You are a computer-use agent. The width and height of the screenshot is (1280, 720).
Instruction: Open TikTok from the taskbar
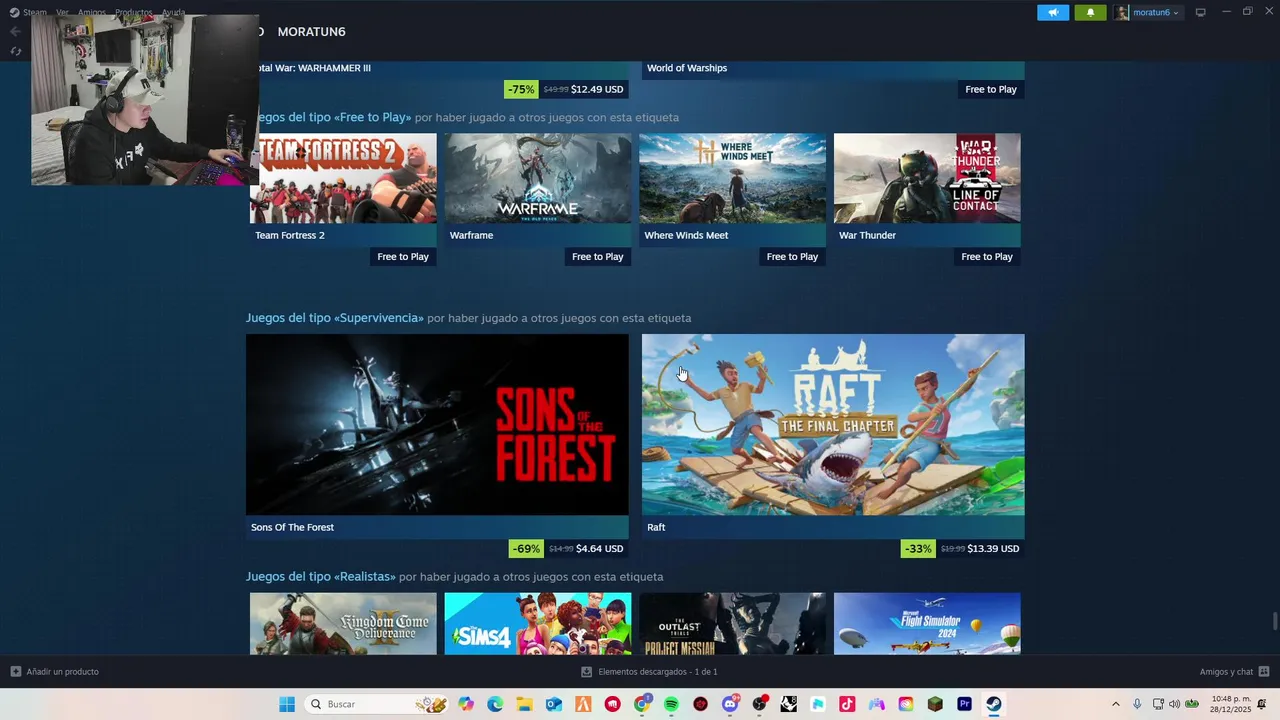pos(847,704)
